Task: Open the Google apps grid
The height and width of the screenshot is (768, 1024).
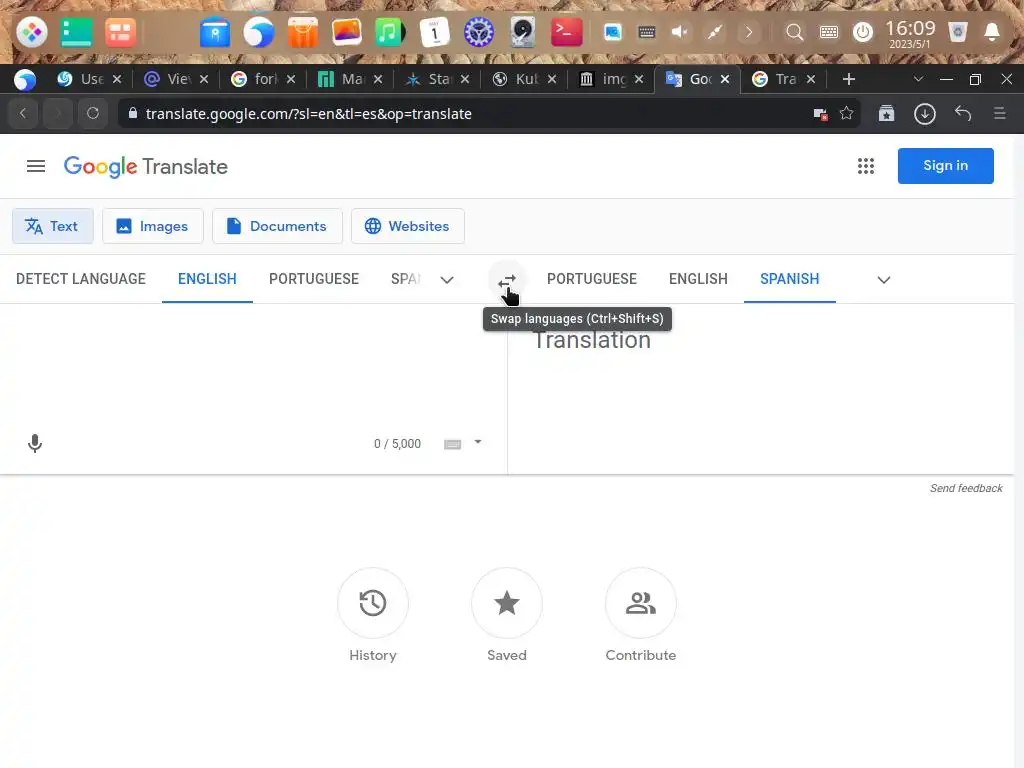Action: [865, 166]
